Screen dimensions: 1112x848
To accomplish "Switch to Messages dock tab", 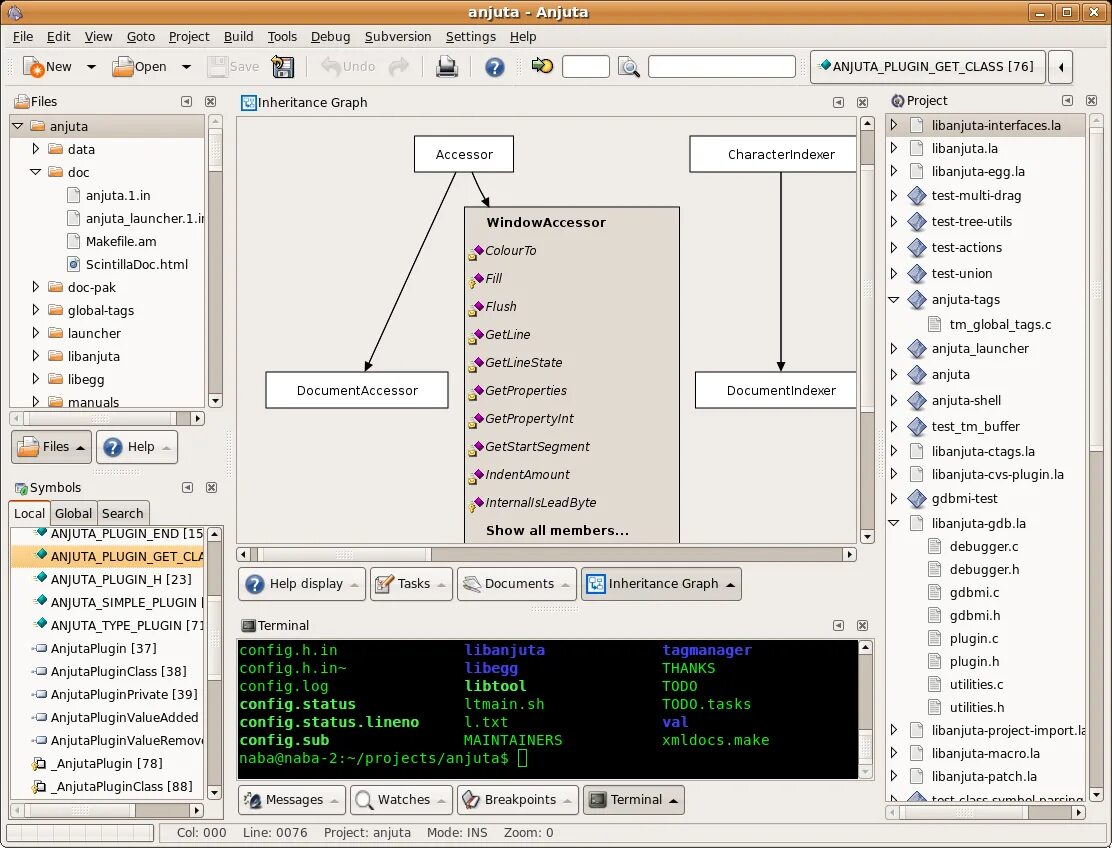I will (292, 799).
